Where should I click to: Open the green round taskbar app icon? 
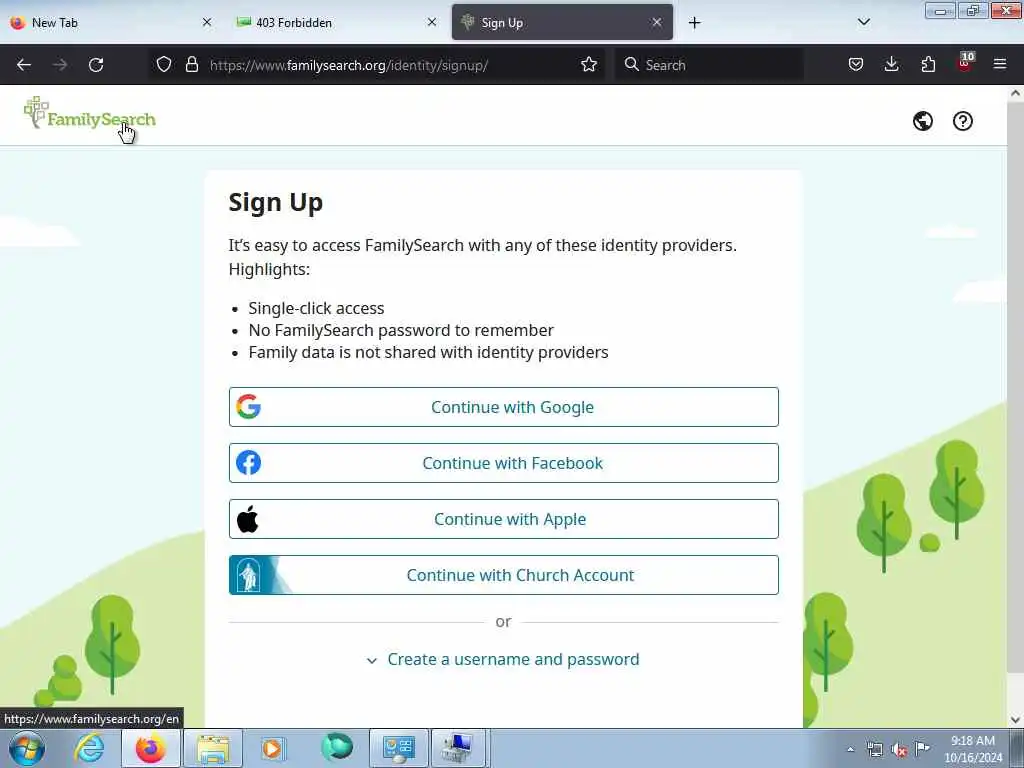pyautogui.click(x=337, y=748)
